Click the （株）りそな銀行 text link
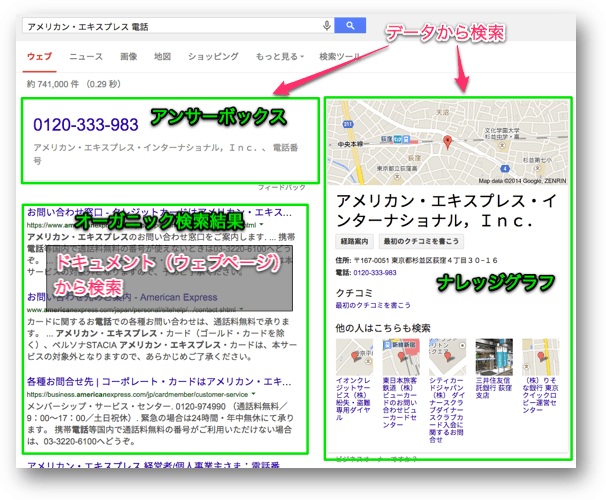The width and height of the screenshot is (606, 500). click(540, 395)
